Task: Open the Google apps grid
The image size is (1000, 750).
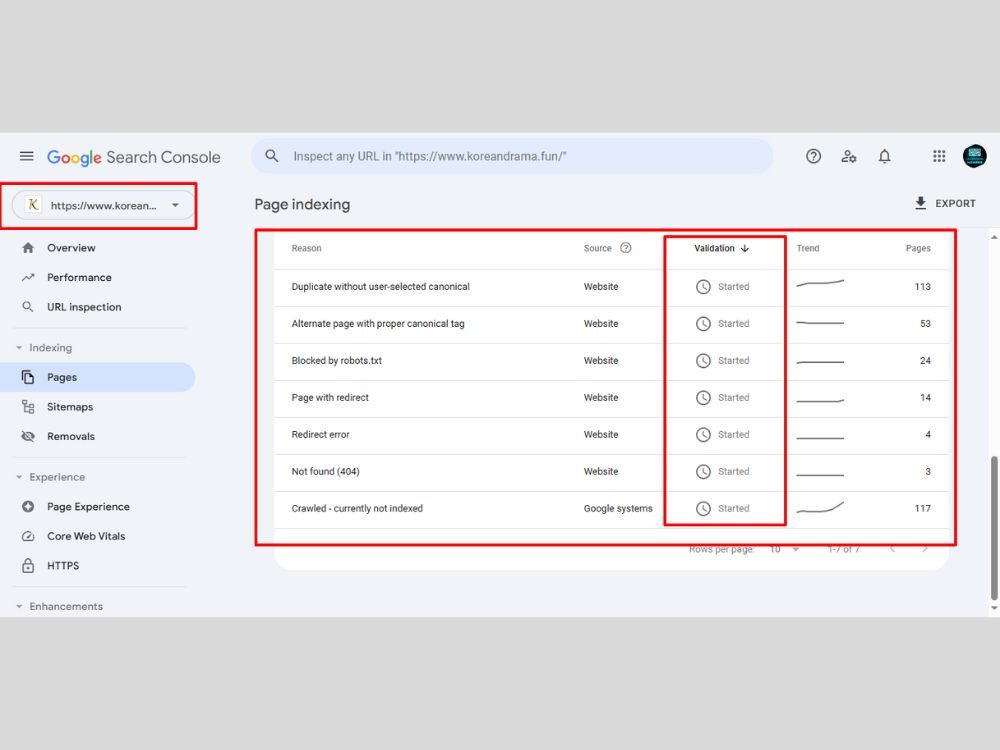Action: coord(939,156)
